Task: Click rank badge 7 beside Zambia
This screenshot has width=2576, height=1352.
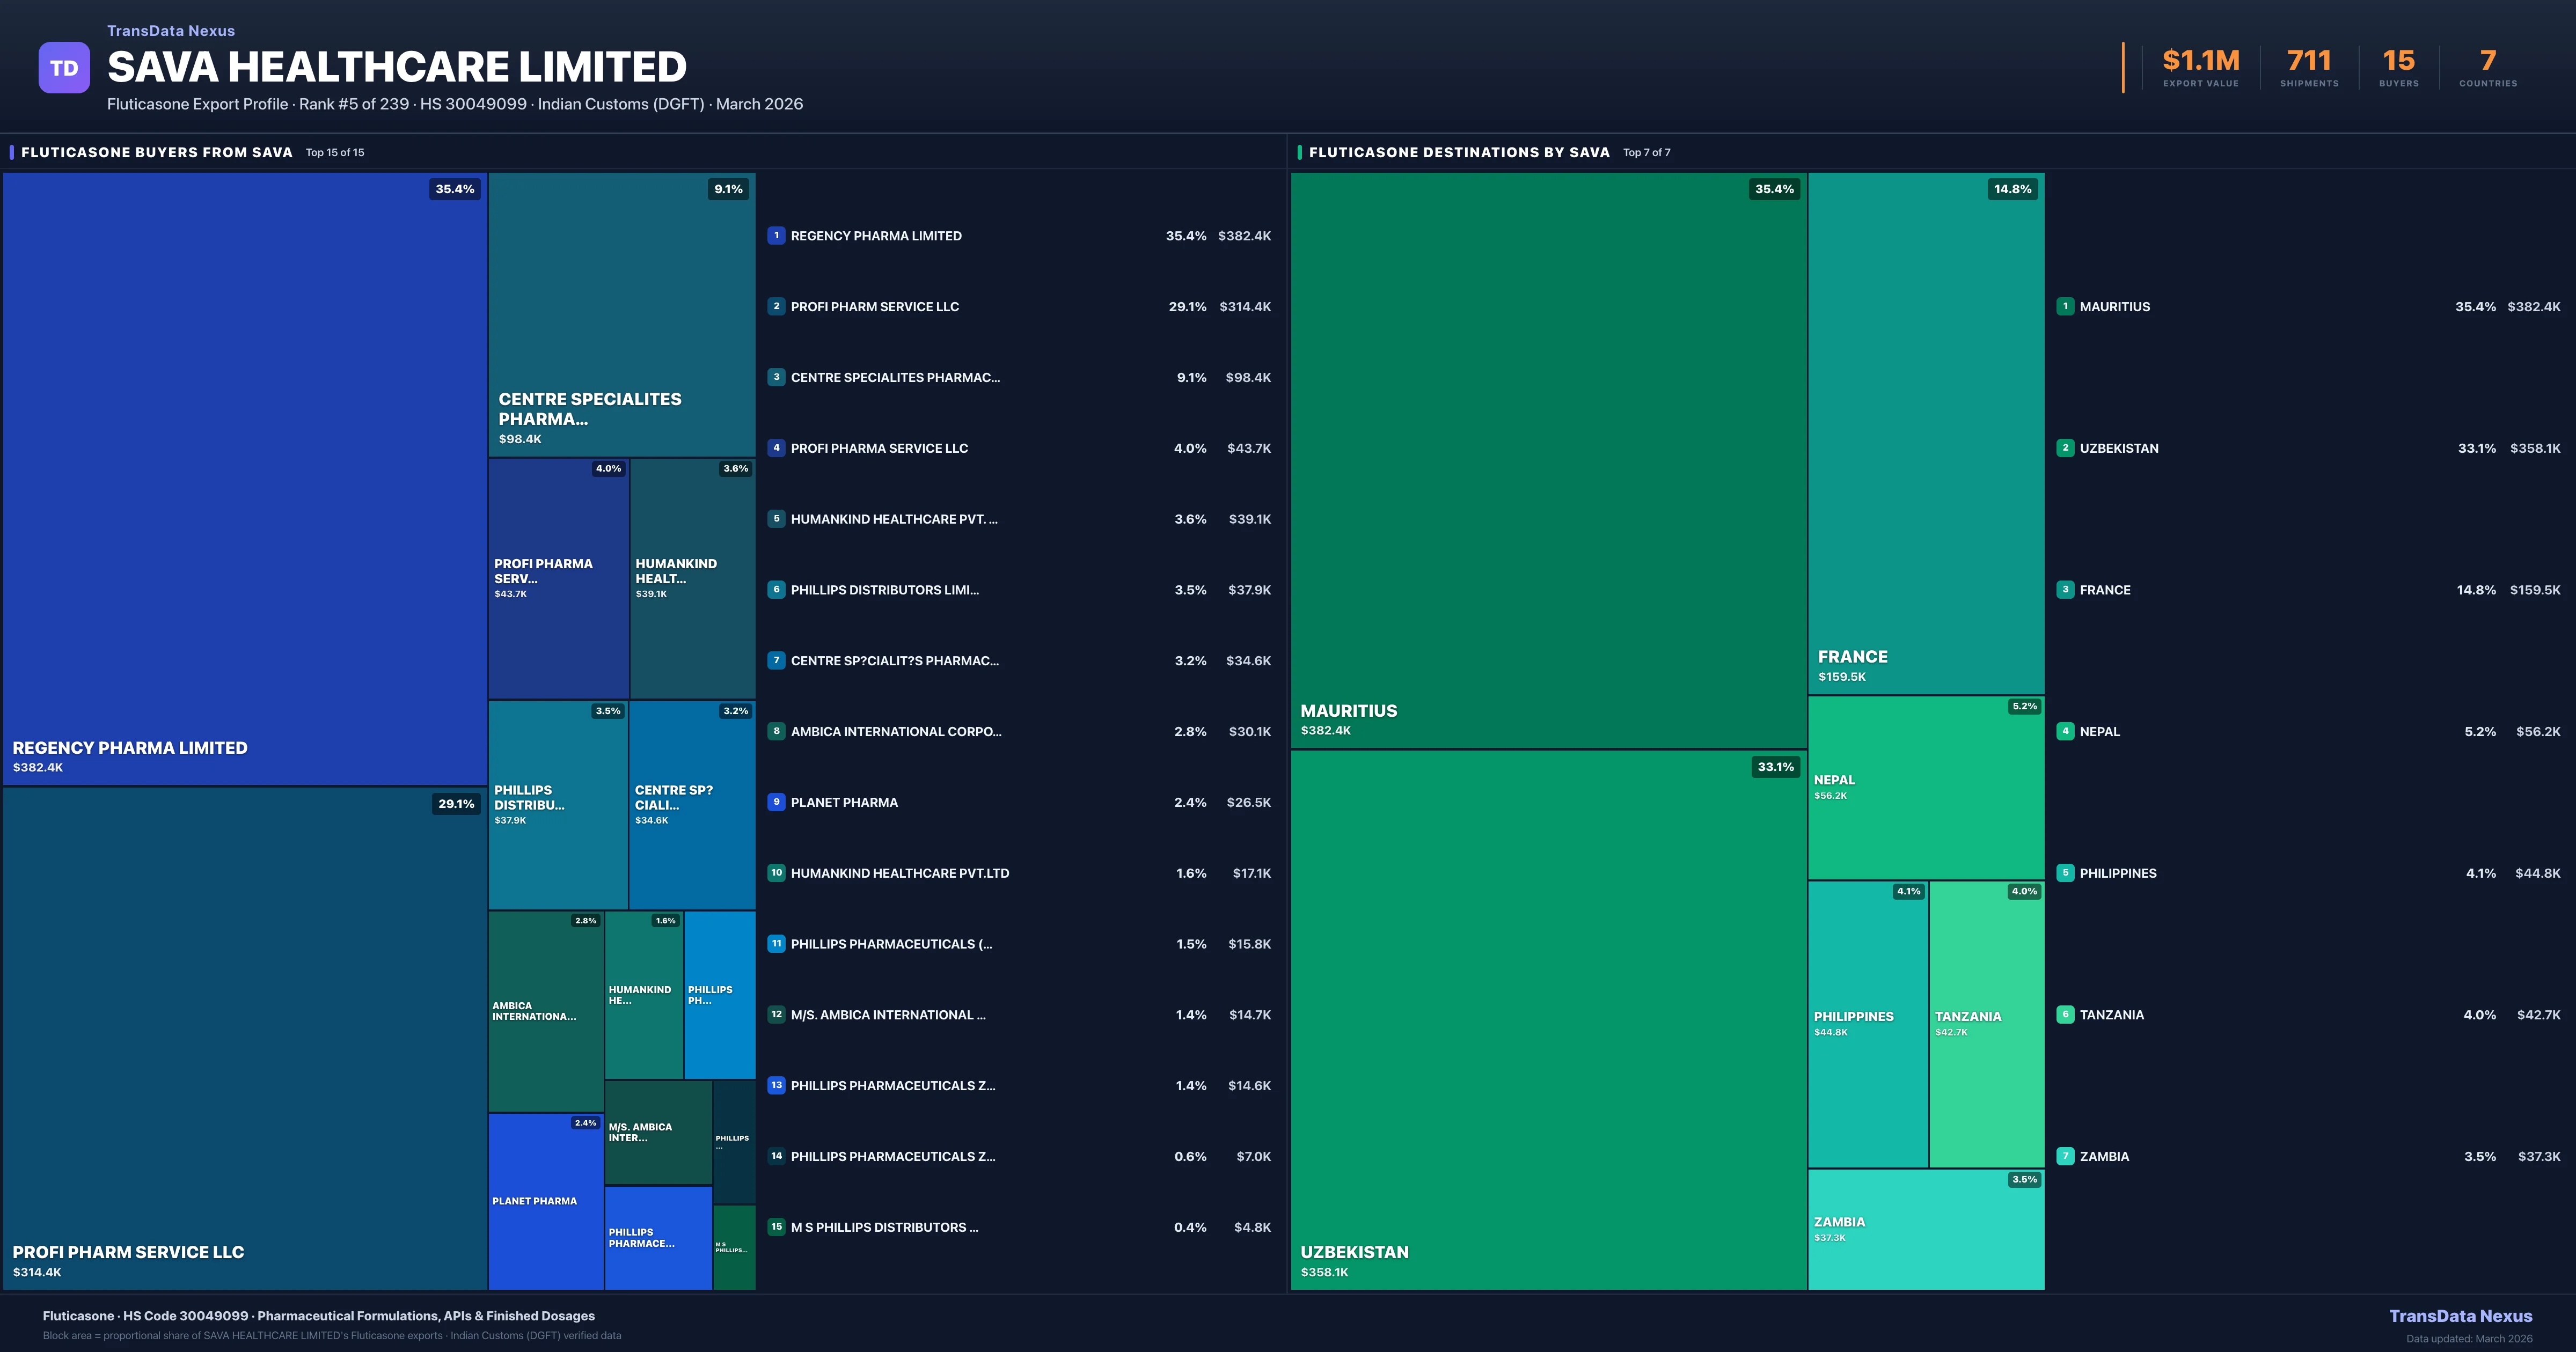Action: pyautogui.click(x=2065, y=1156)
